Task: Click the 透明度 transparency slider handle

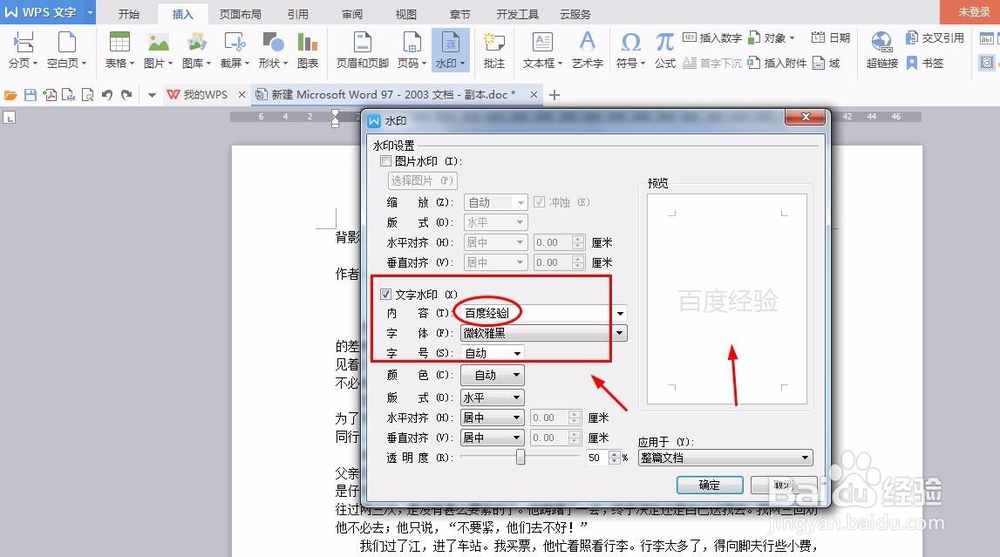Action: [x=520, y=457]
